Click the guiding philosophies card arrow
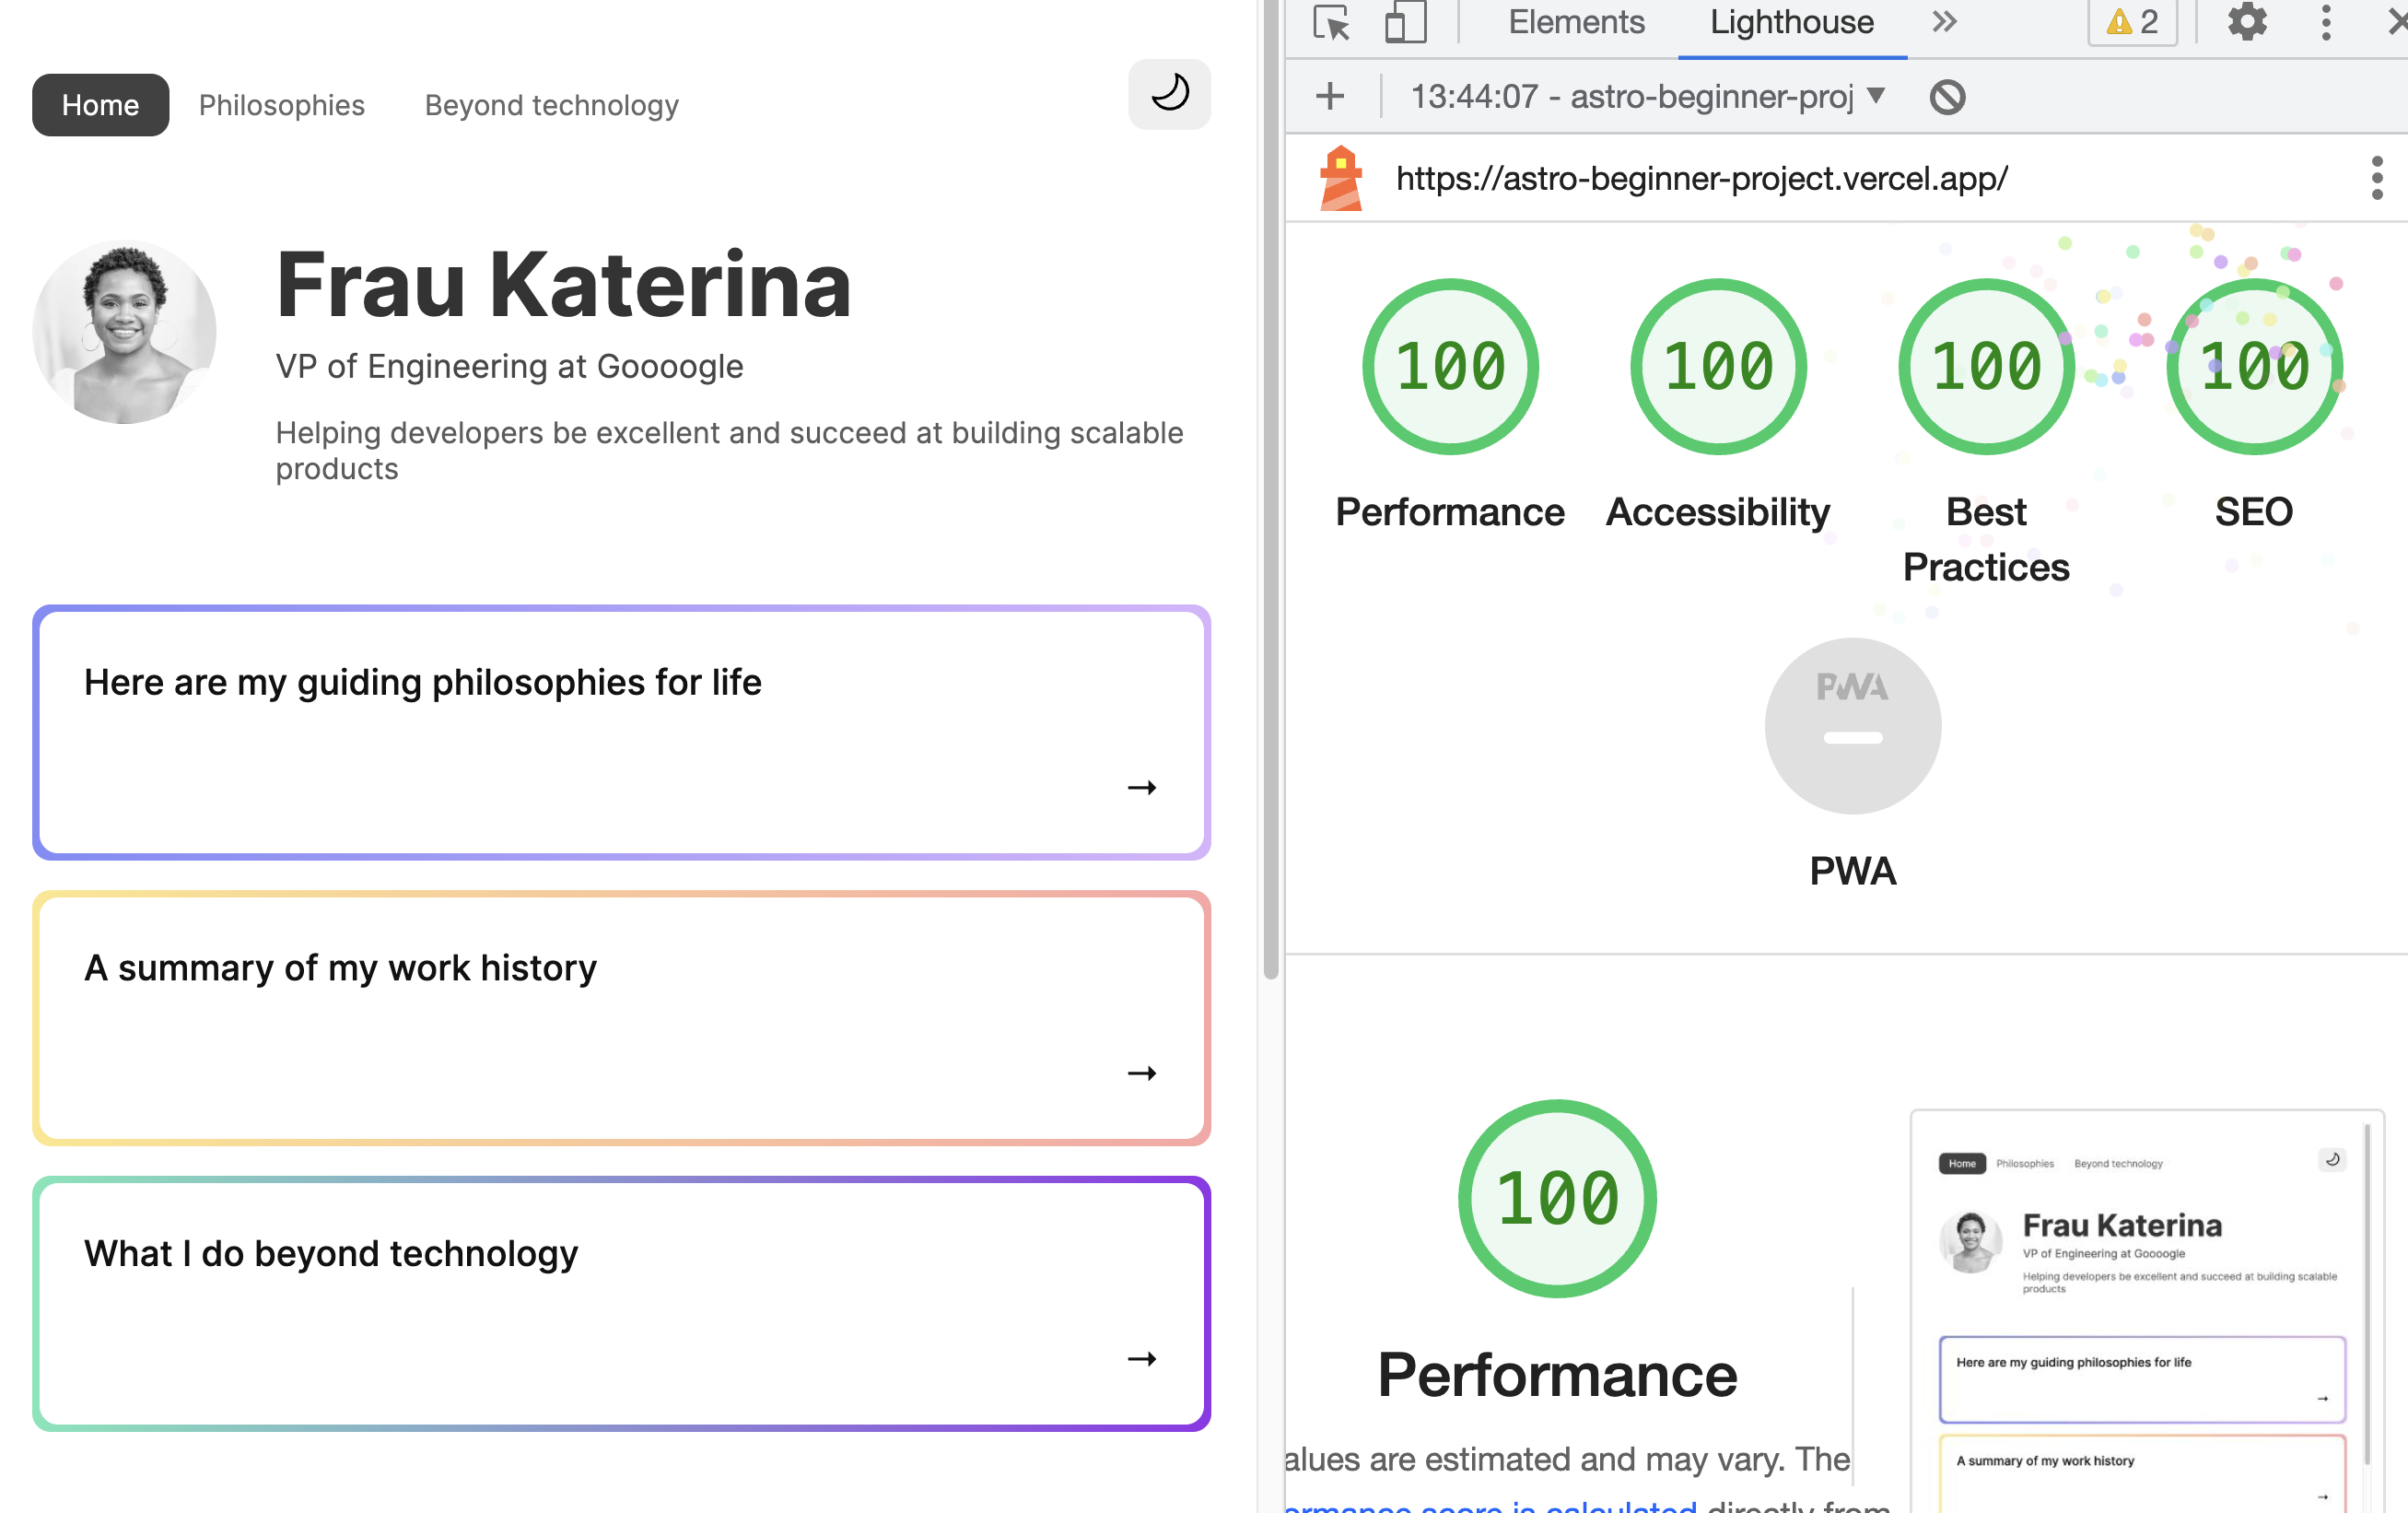2408x1513 pixels. (x=1141, y=786)
